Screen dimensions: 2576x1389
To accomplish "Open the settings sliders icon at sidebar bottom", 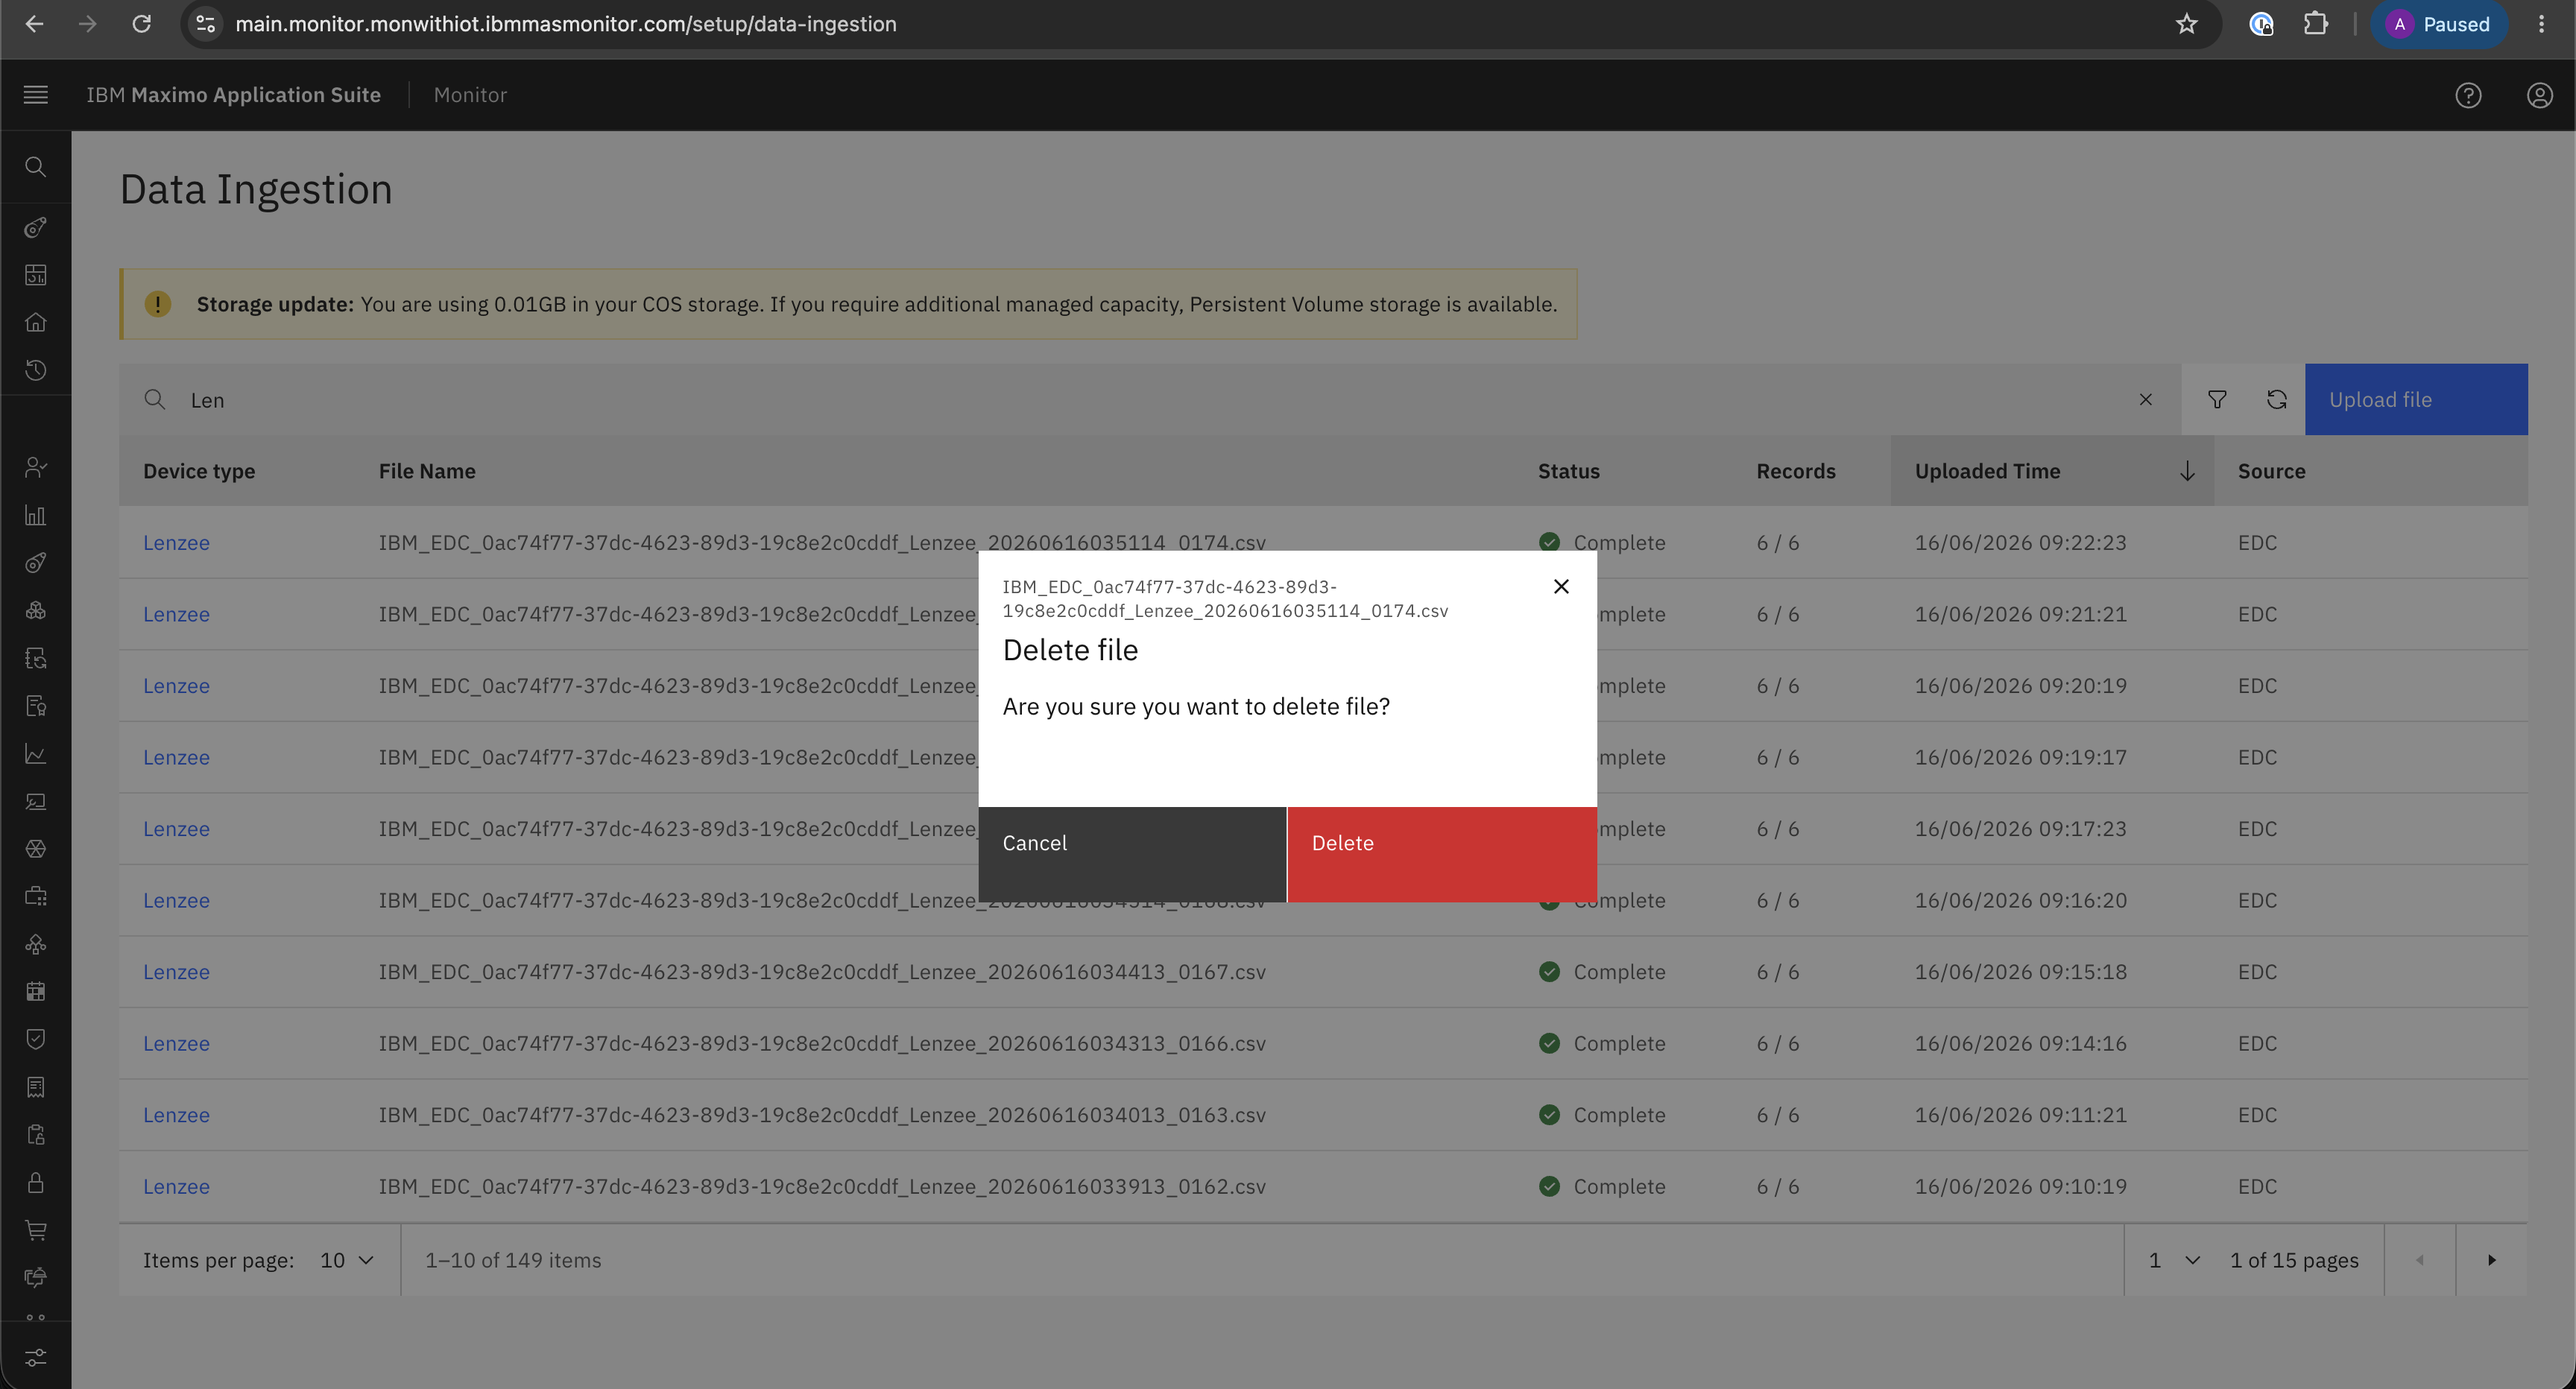I will [x=36, y=1357].
